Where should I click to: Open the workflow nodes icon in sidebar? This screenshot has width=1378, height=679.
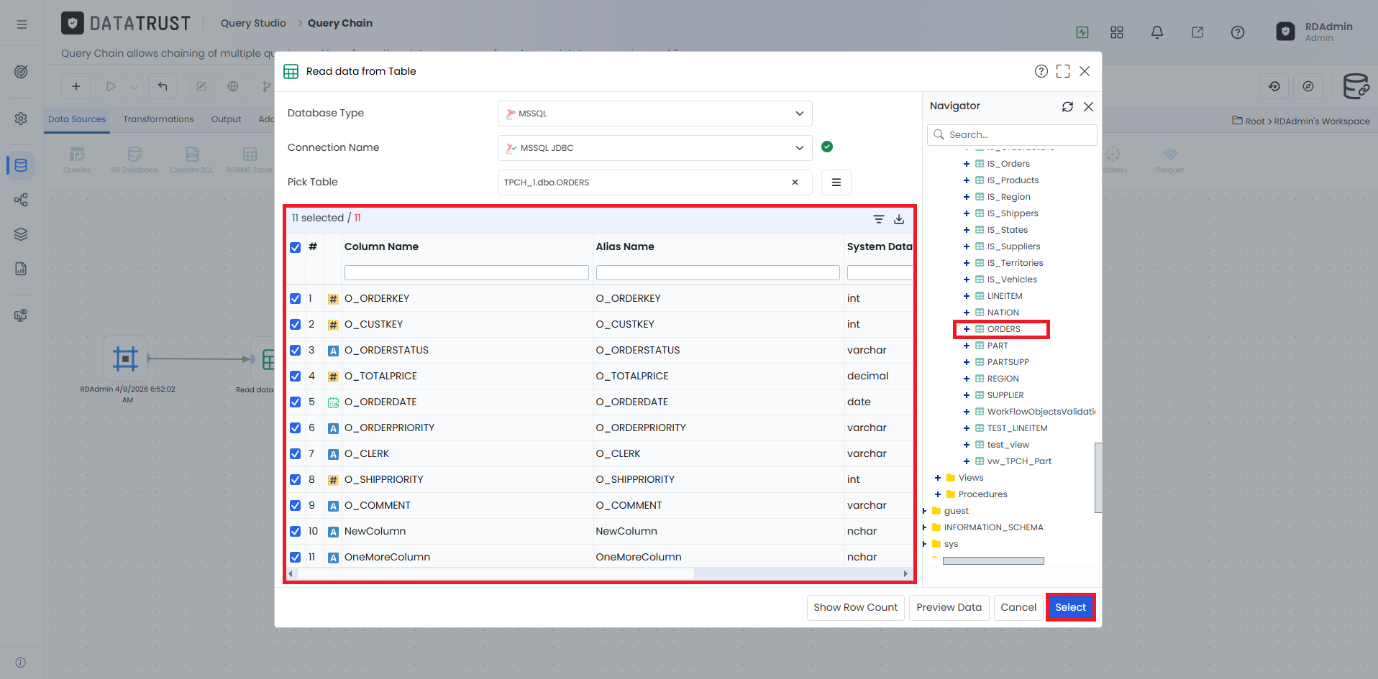(21, 200)
